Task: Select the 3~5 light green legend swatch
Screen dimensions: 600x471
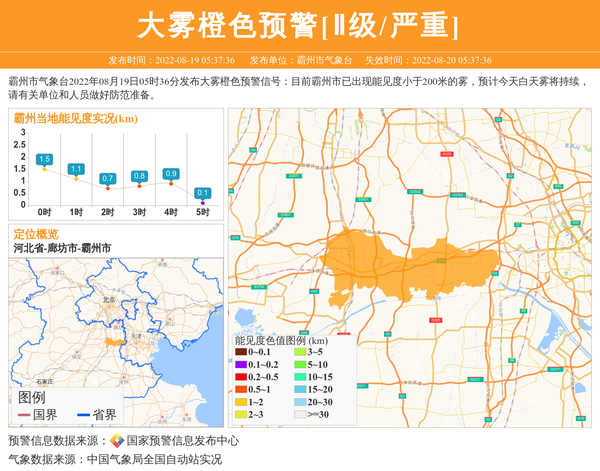Action: [x=299, y=352]
